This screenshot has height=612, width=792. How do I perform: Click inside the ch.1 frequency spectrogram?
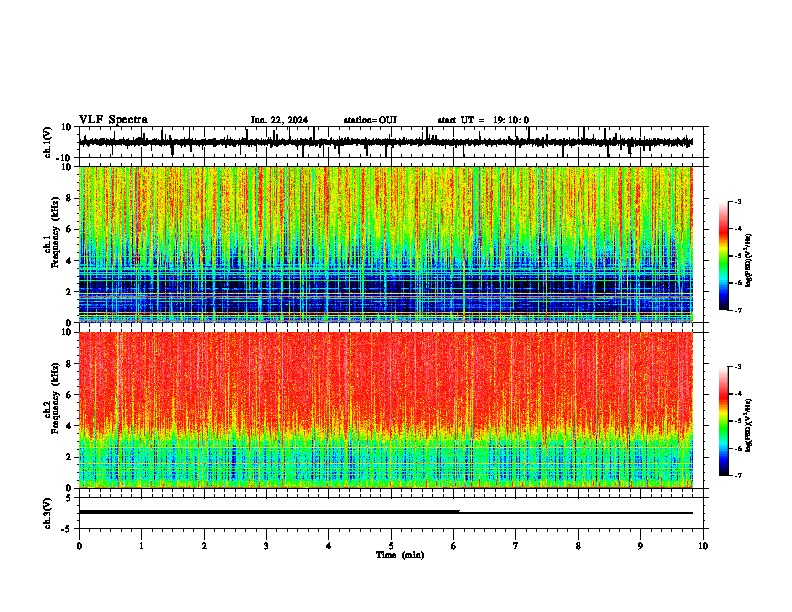coord(385,244)
